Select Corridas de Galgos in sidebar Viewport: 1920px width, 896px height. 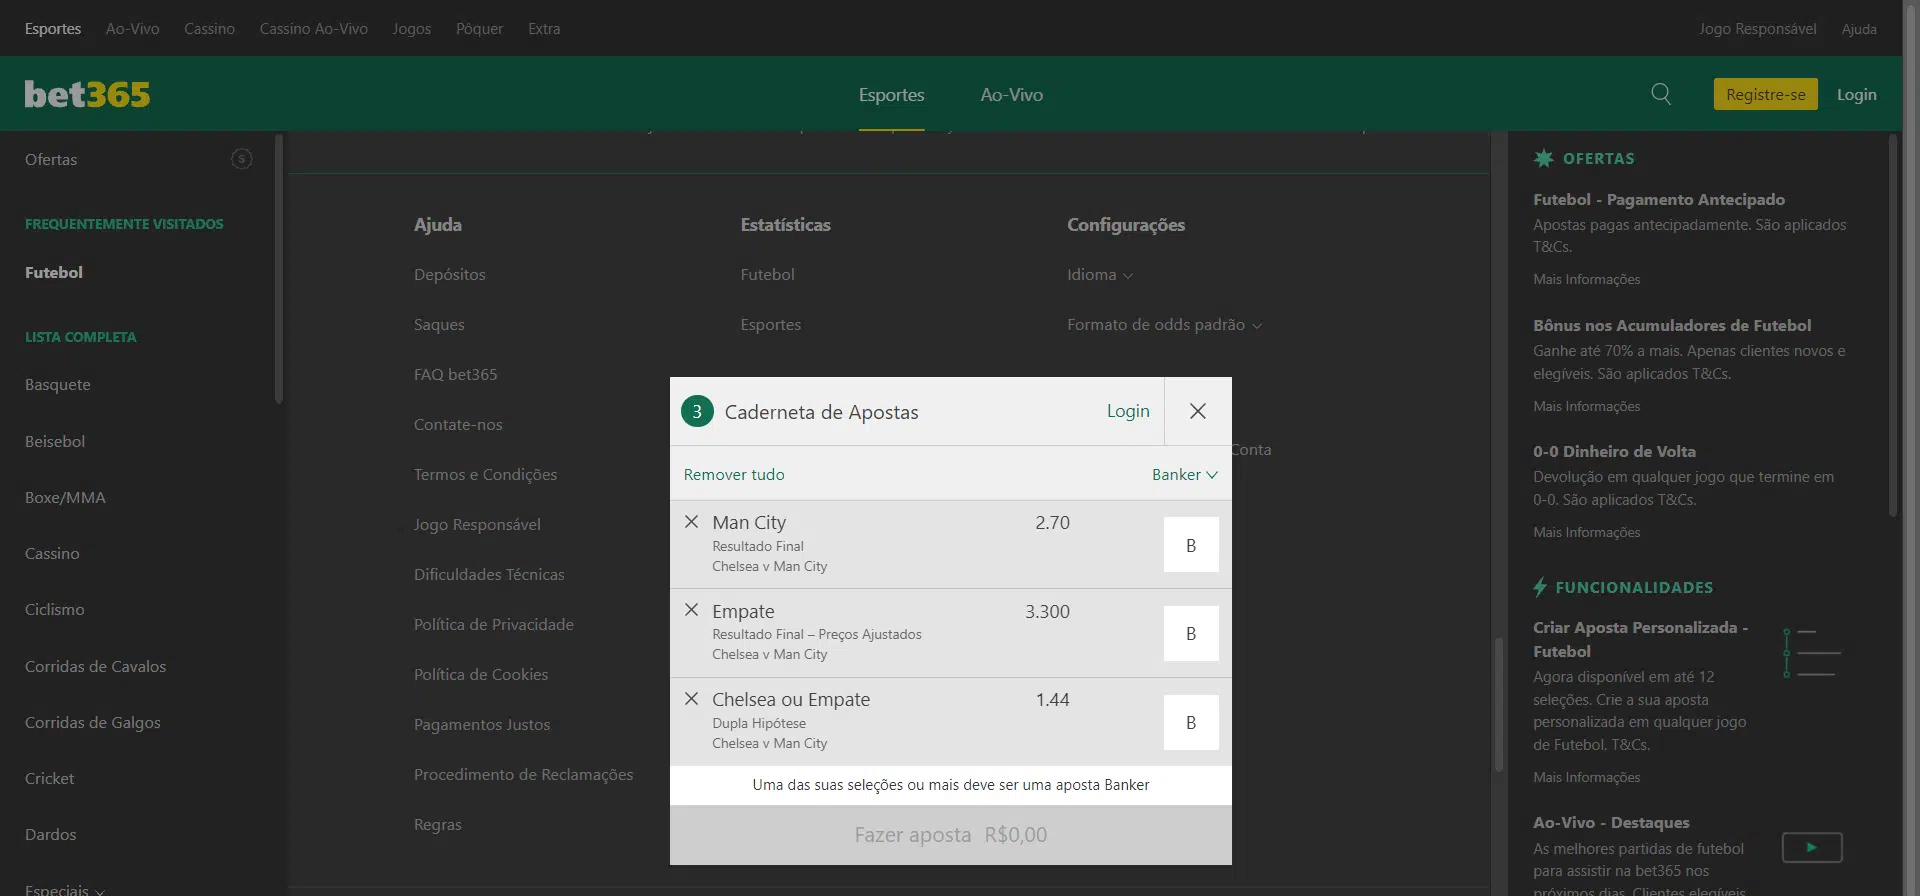click(93, 722)
